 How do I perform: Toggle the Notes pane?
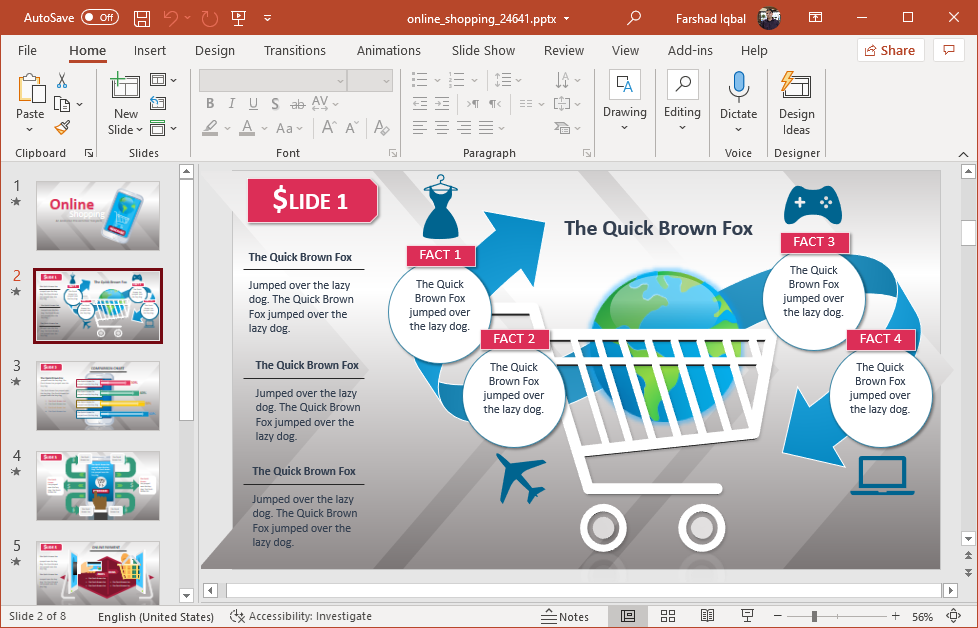tap(565, 616)
